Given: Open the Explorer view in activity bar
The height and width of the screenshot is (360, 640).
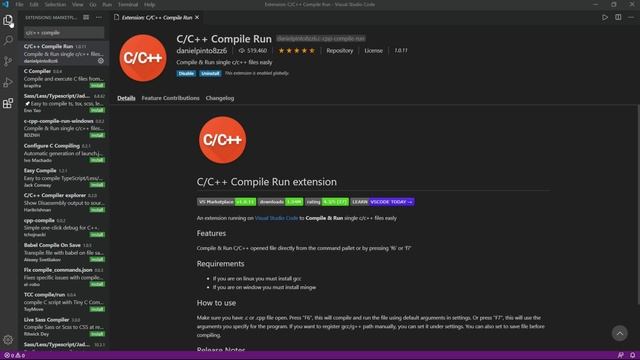Looking at the screenshot, I should [x=8, y=20].
